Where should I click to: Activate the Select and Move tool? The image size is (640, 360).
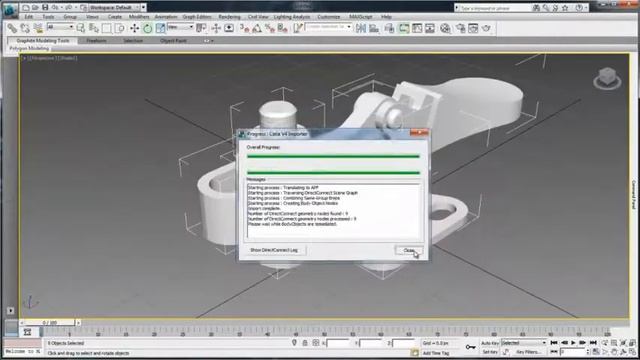point(134,28)
